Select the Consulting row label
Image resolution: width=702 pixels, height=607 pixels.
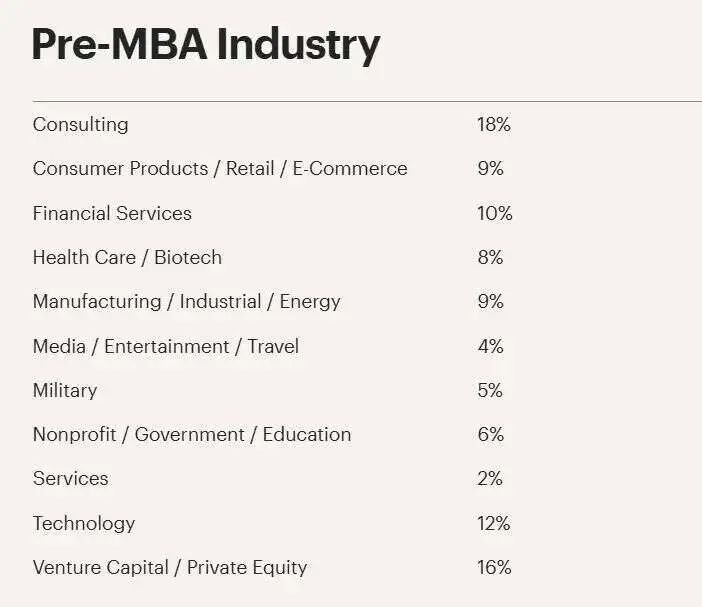(81, 125)
